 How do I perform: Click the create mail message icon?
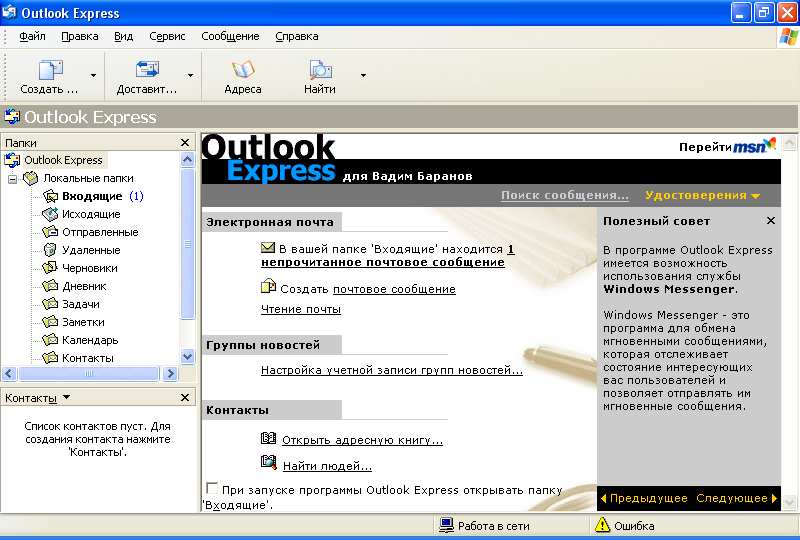click(268, 286)
